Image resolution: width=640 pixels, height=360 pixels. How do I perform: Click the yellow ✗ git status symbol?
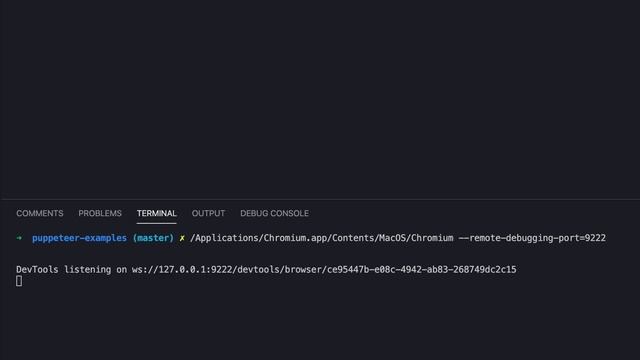tap(182, 238)
